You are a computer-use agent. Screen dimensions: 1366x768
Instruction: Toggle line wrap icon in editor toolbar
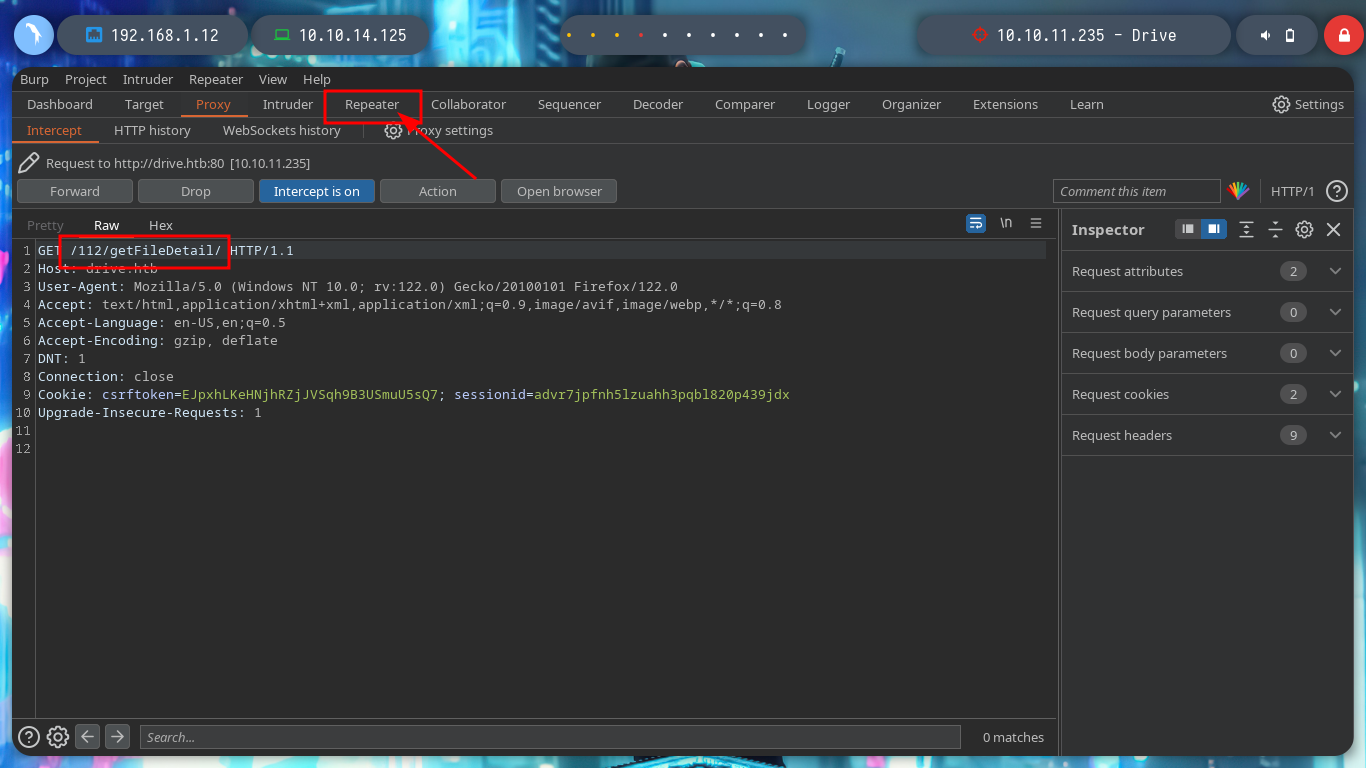[x=976, y=223]
